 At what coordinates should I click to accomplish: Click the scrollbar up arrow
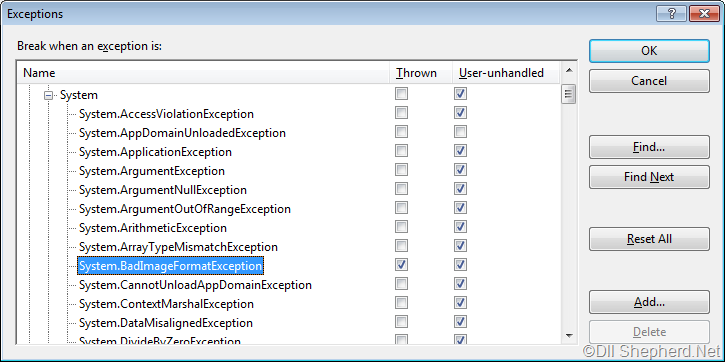tap(569, 71)
